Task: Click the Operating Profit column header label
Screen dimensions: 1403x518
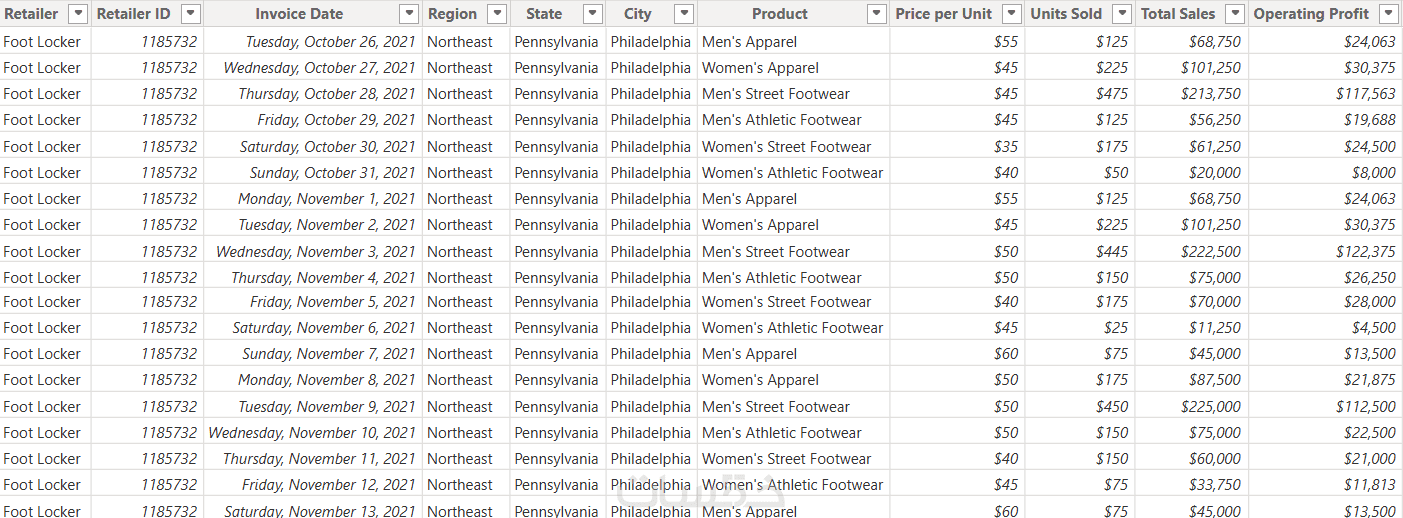Action: (1311, 14)
